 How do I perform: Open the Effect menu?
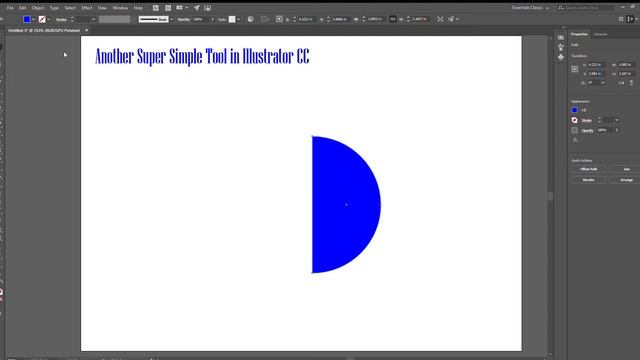click(x=87, y=8)
